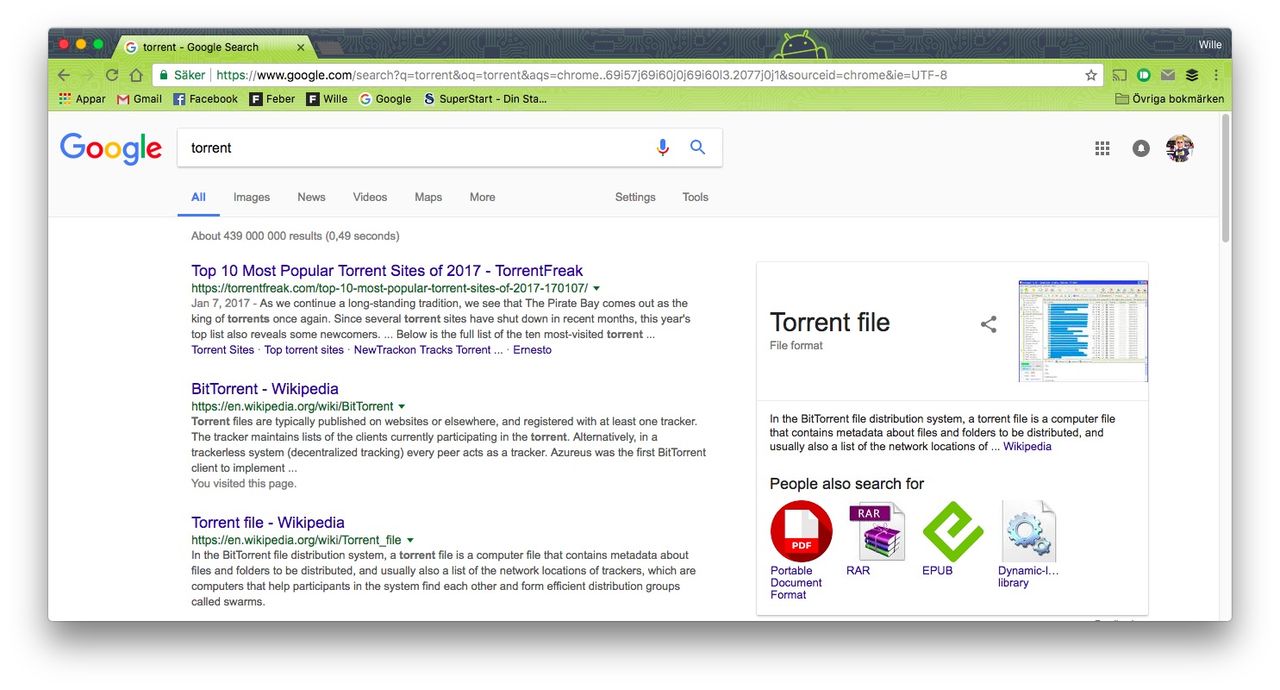Follow the Wikipedia link in knowledge panel
The width and height of the screenshot is (1280, 690).
click(x=1027, y=447)
